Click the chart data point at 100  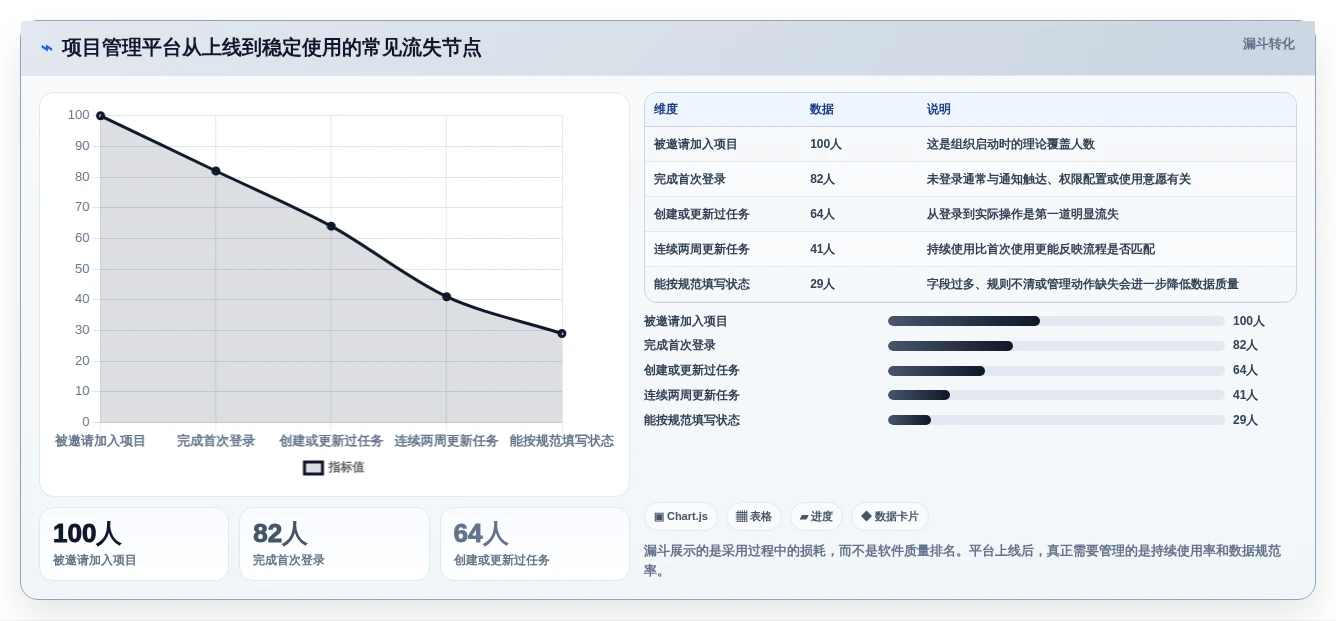tap(100, 116)
